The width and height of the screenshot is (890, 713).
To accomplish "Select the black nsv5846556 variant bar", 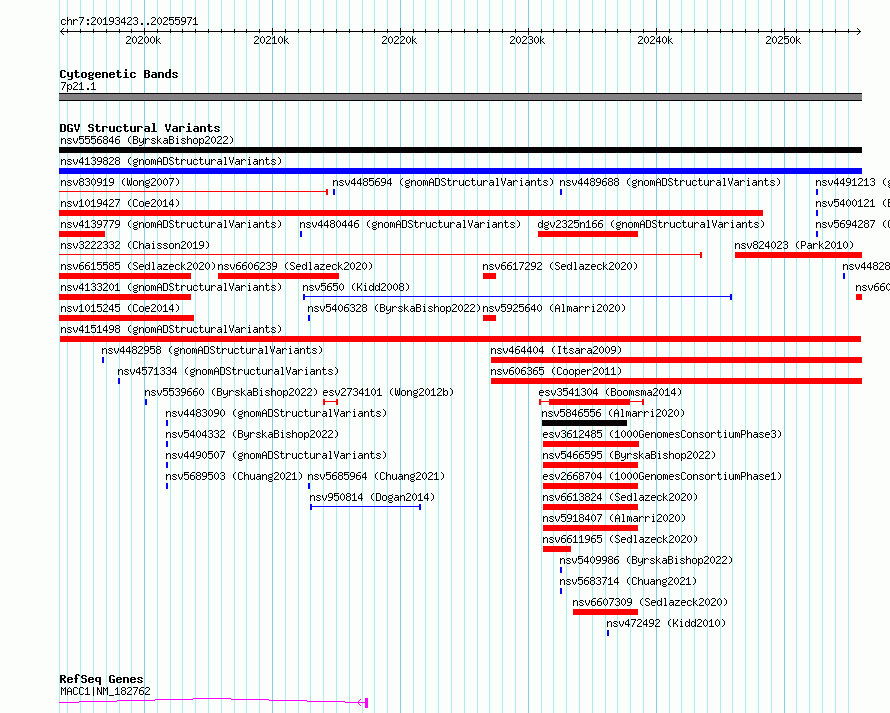I will click(x=584, y=423).
